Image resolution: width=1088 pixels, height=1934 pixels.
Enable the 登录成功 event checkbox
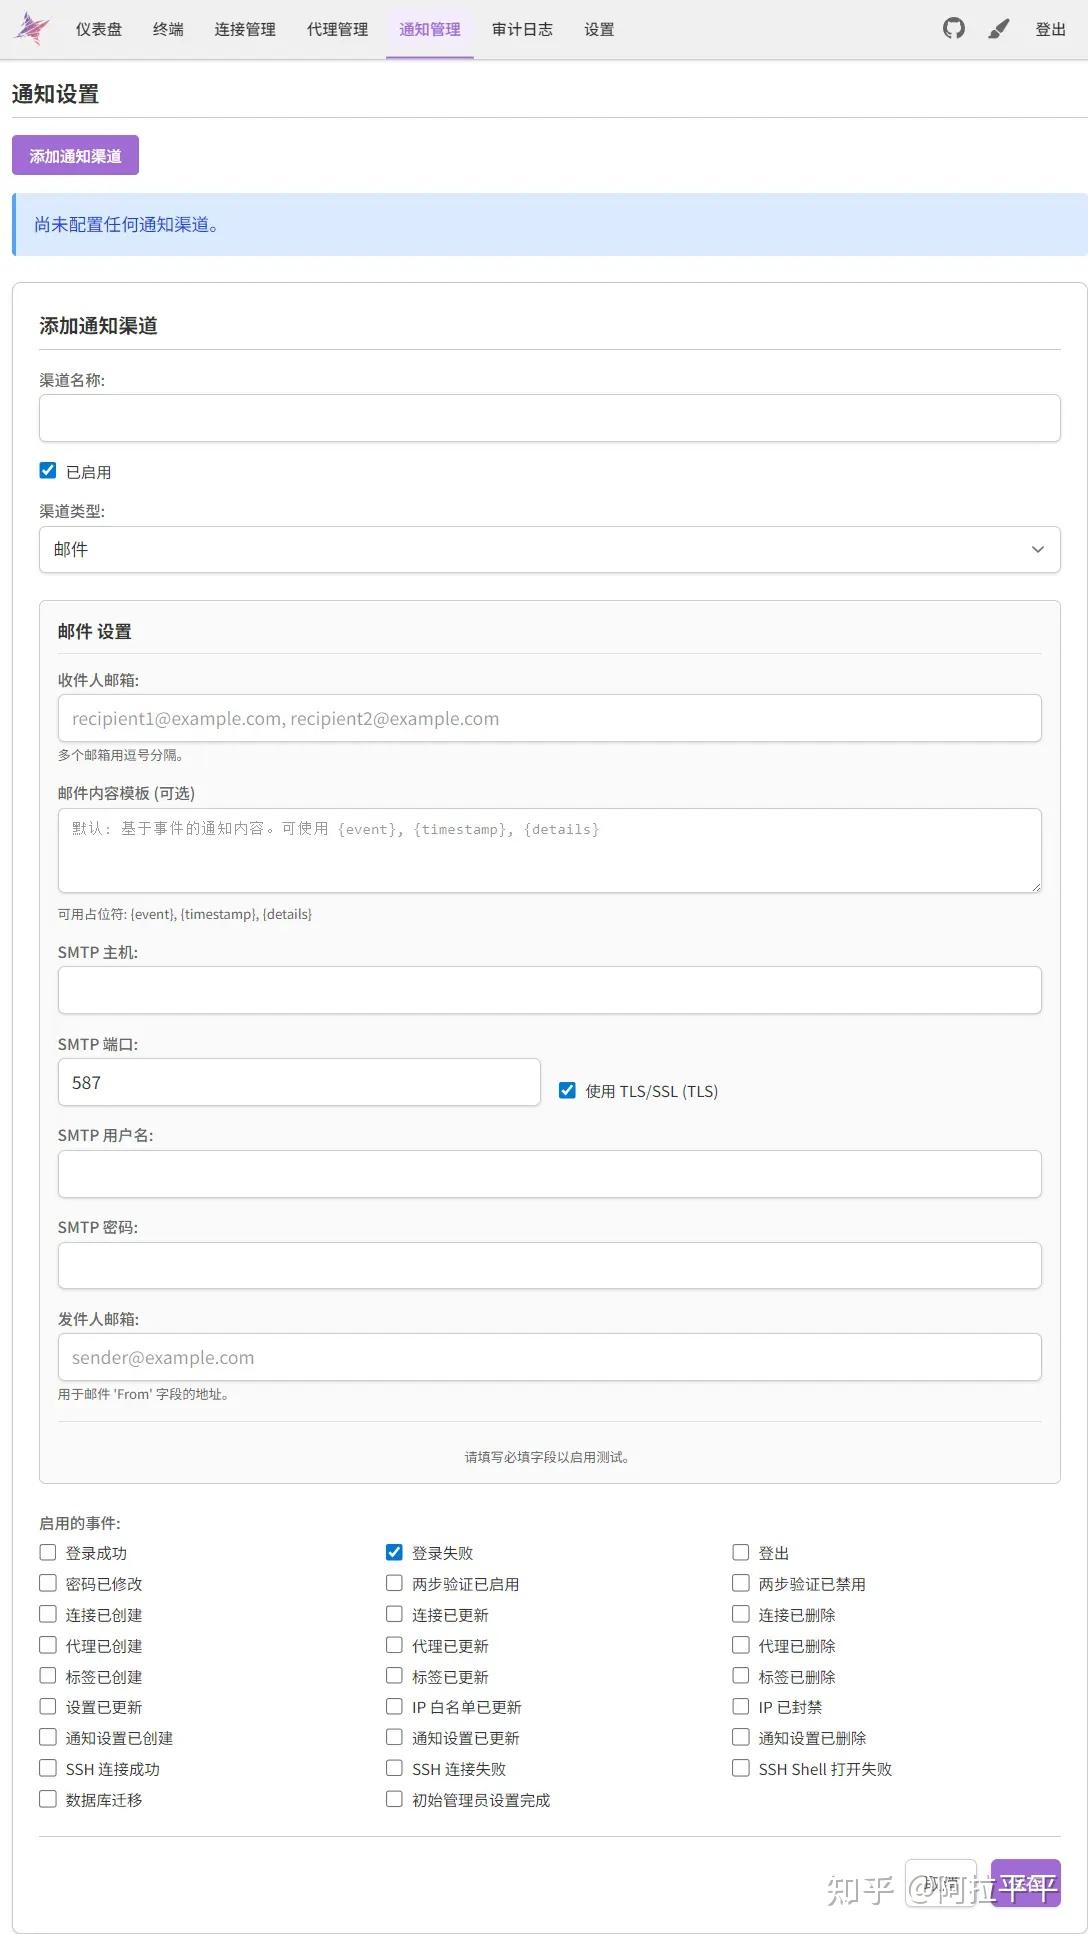pyautogui.click(x=48, y=1552)
